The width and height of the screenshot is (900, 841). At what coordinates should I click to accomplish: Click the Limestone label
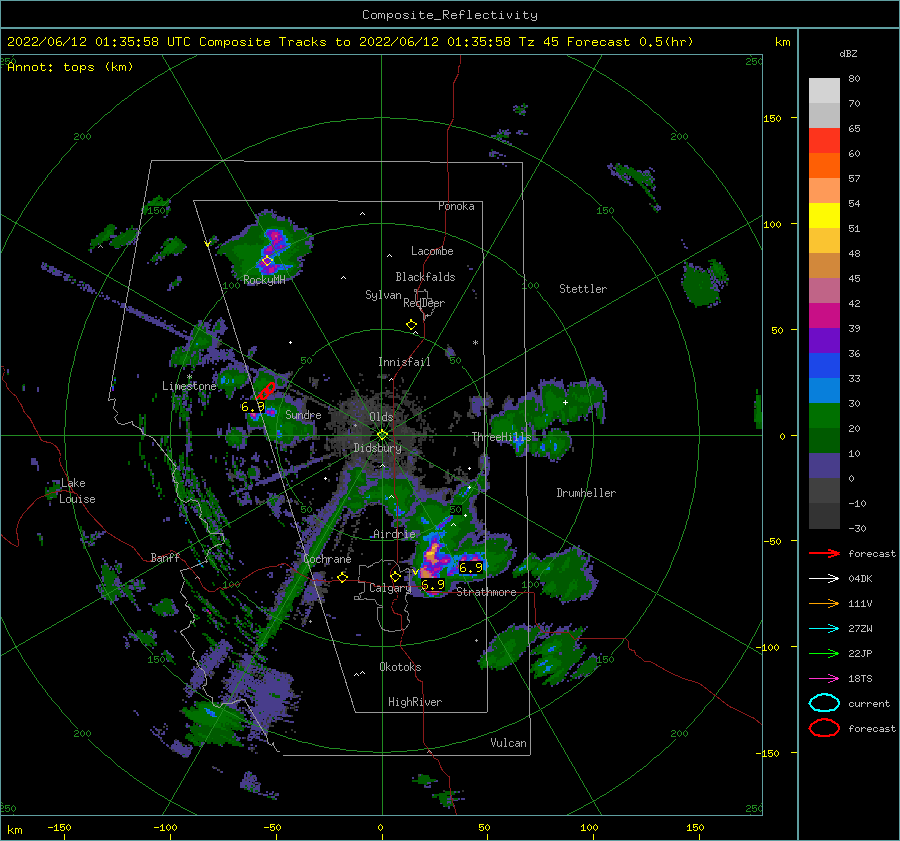pyautogui.click(x=189, y=386)
